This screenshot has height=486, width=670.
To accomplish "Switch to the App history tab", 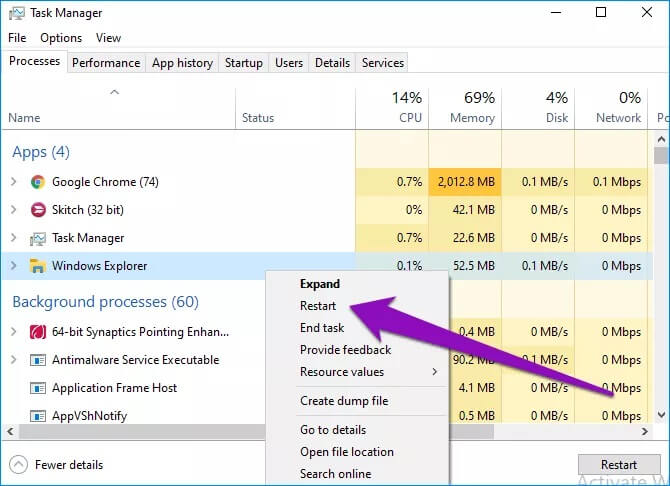I will click(182, 63).
